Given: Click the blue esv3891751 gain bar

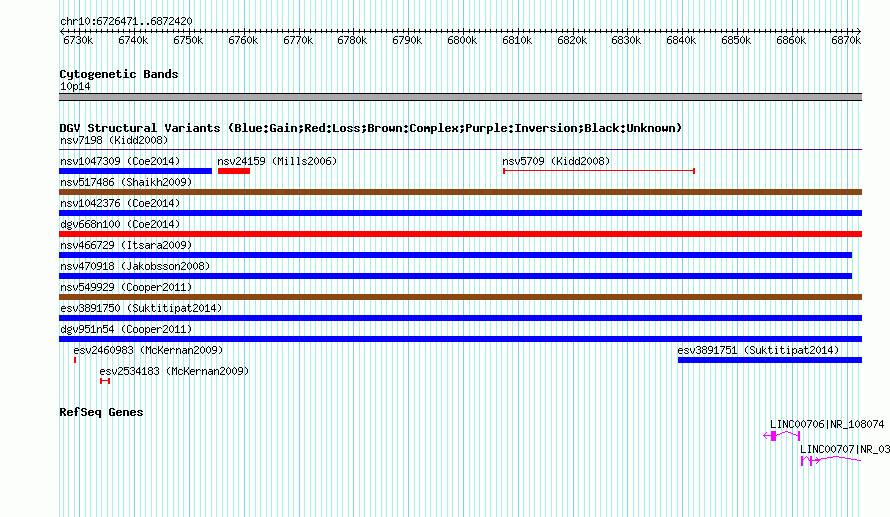Looking at the screenshot, I should click(770, 360).
